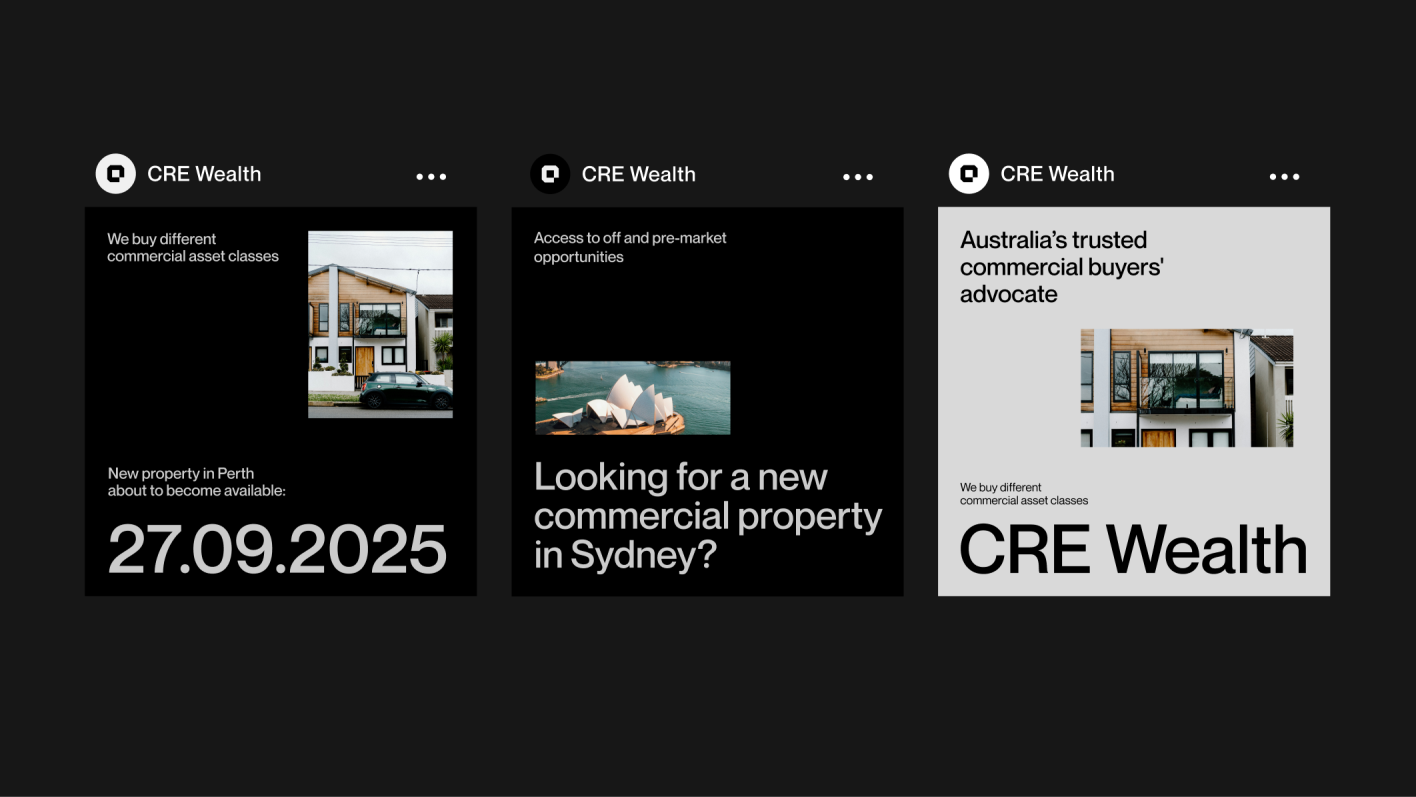Image resolution: width=1416 pixels, height=797 pixels.
Task: Click the black CRE Wealth avatar on the Sydney post
Action: pos(550,174)
